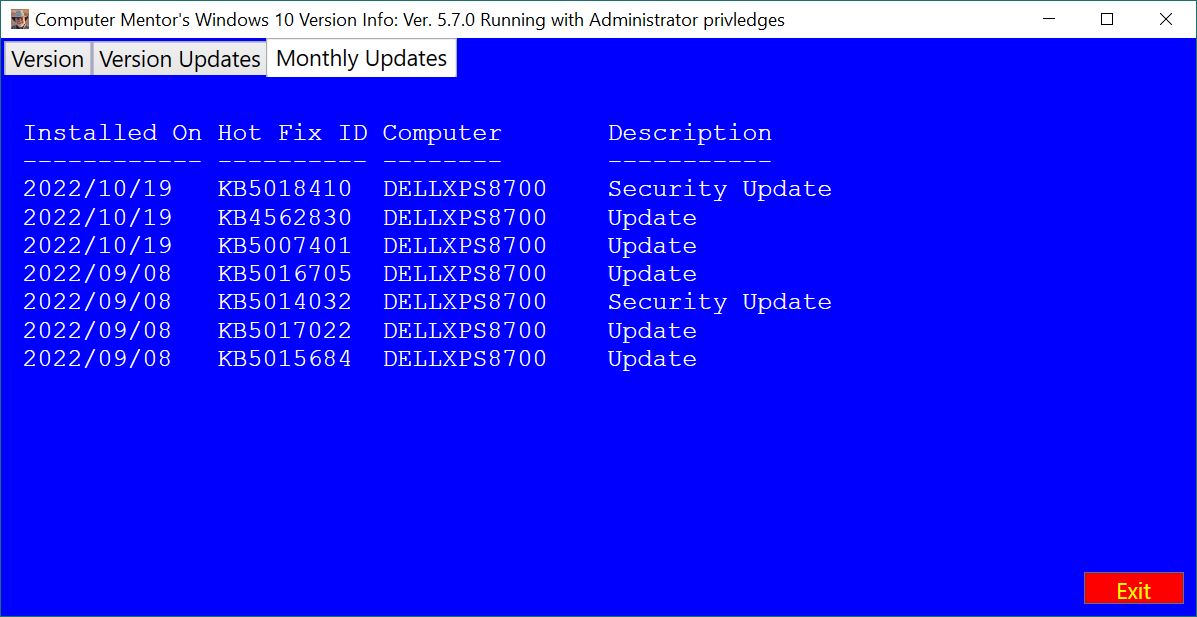Click the Computer column header
The height and width of the screenshot is (617, 1197).
pyautogui.click(x=442, y=133)
